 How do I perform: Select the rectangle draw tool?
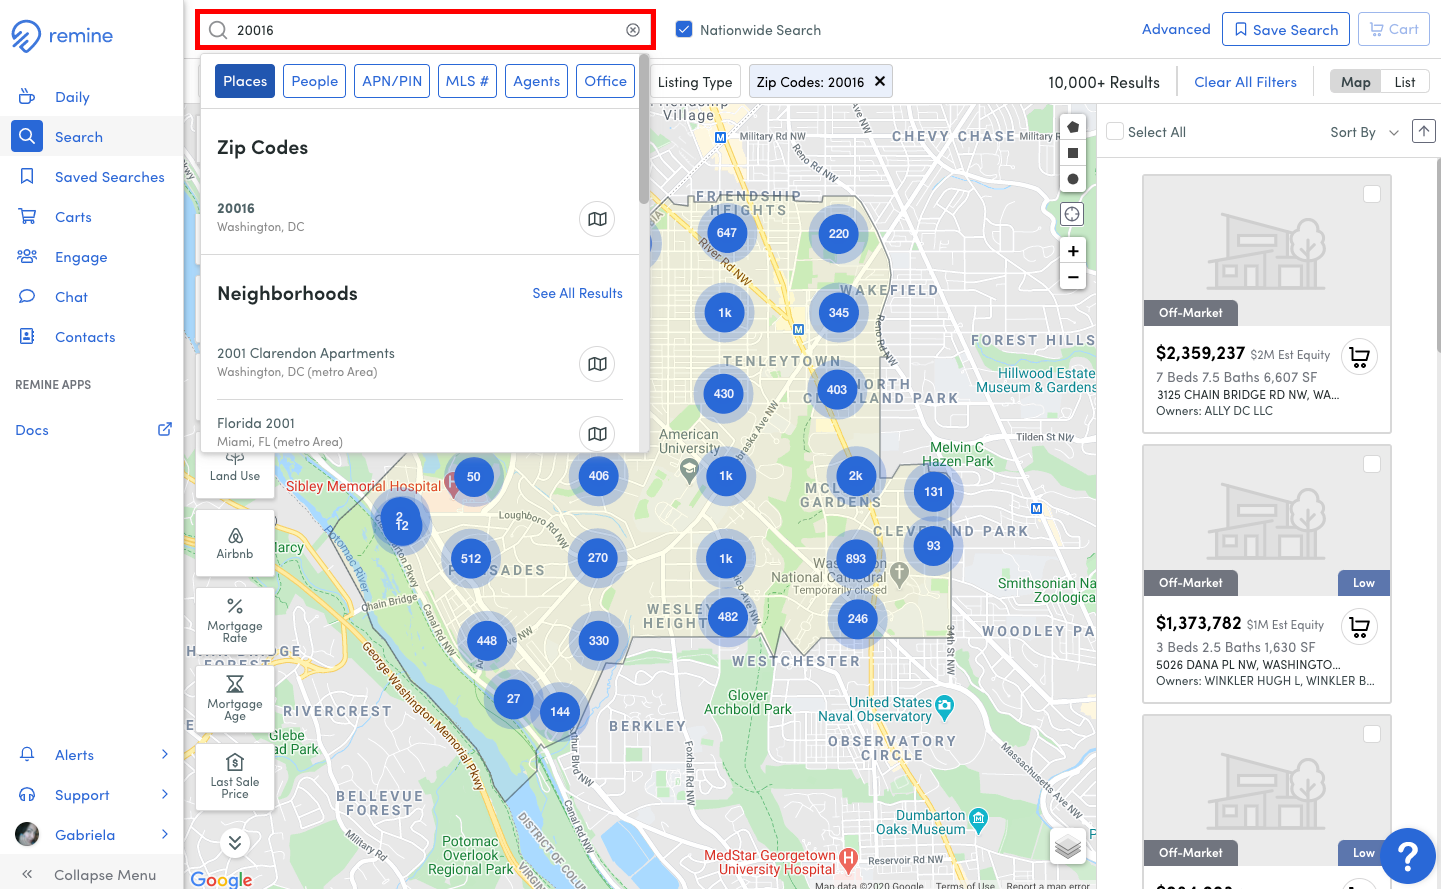[x=1072, y=153]
